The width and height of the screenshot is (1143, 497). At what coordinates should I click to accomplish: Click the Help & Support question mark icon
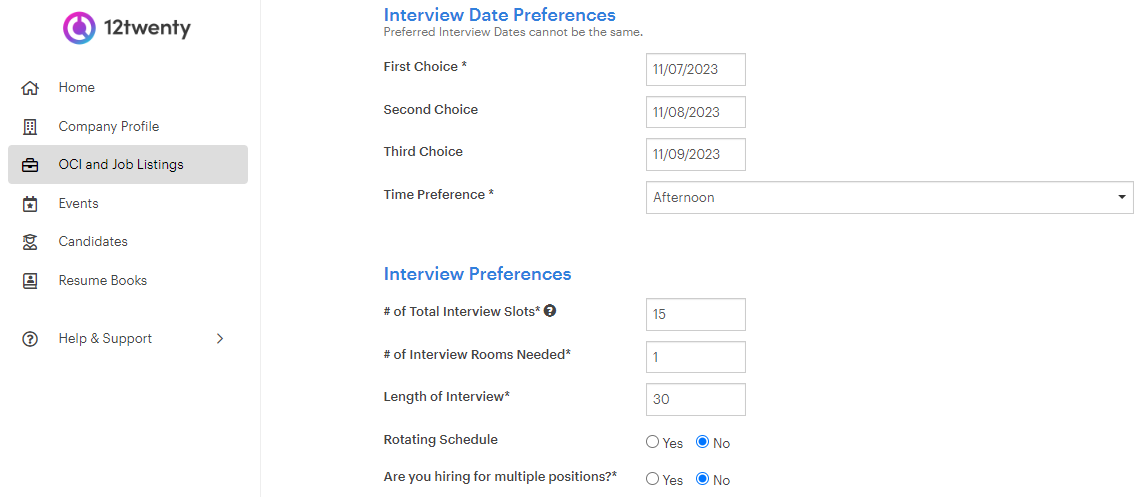[30, 339]
